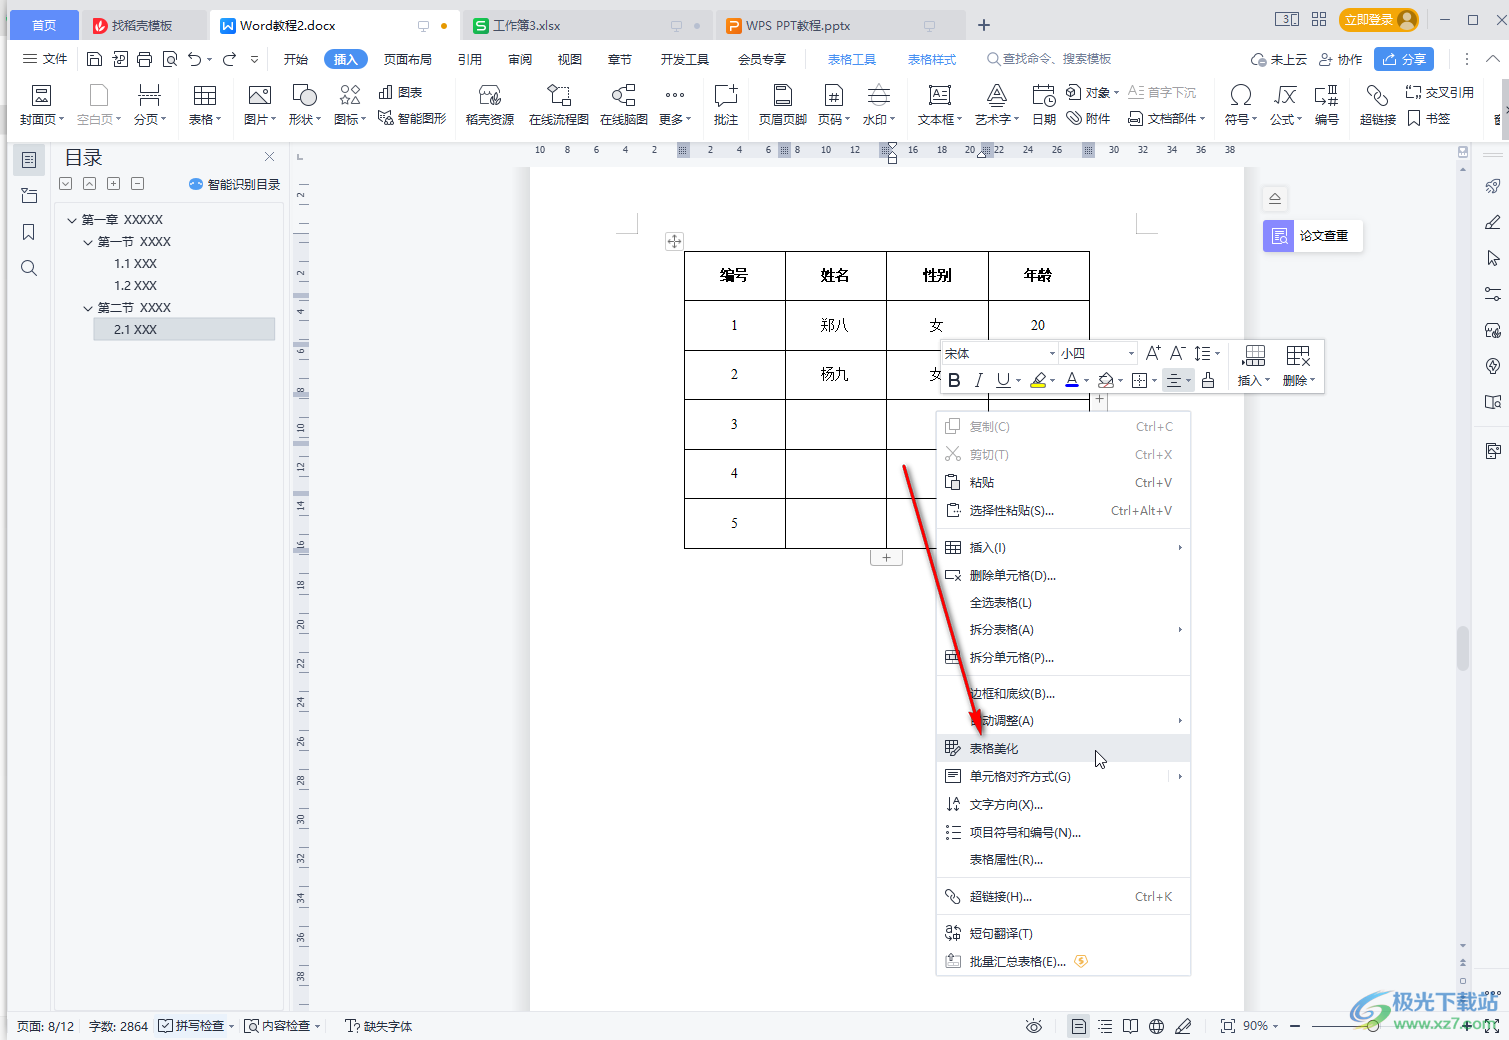
Task: Click the Hyperlink (超链接) ribbon icon
Action: pos(1377,105)
